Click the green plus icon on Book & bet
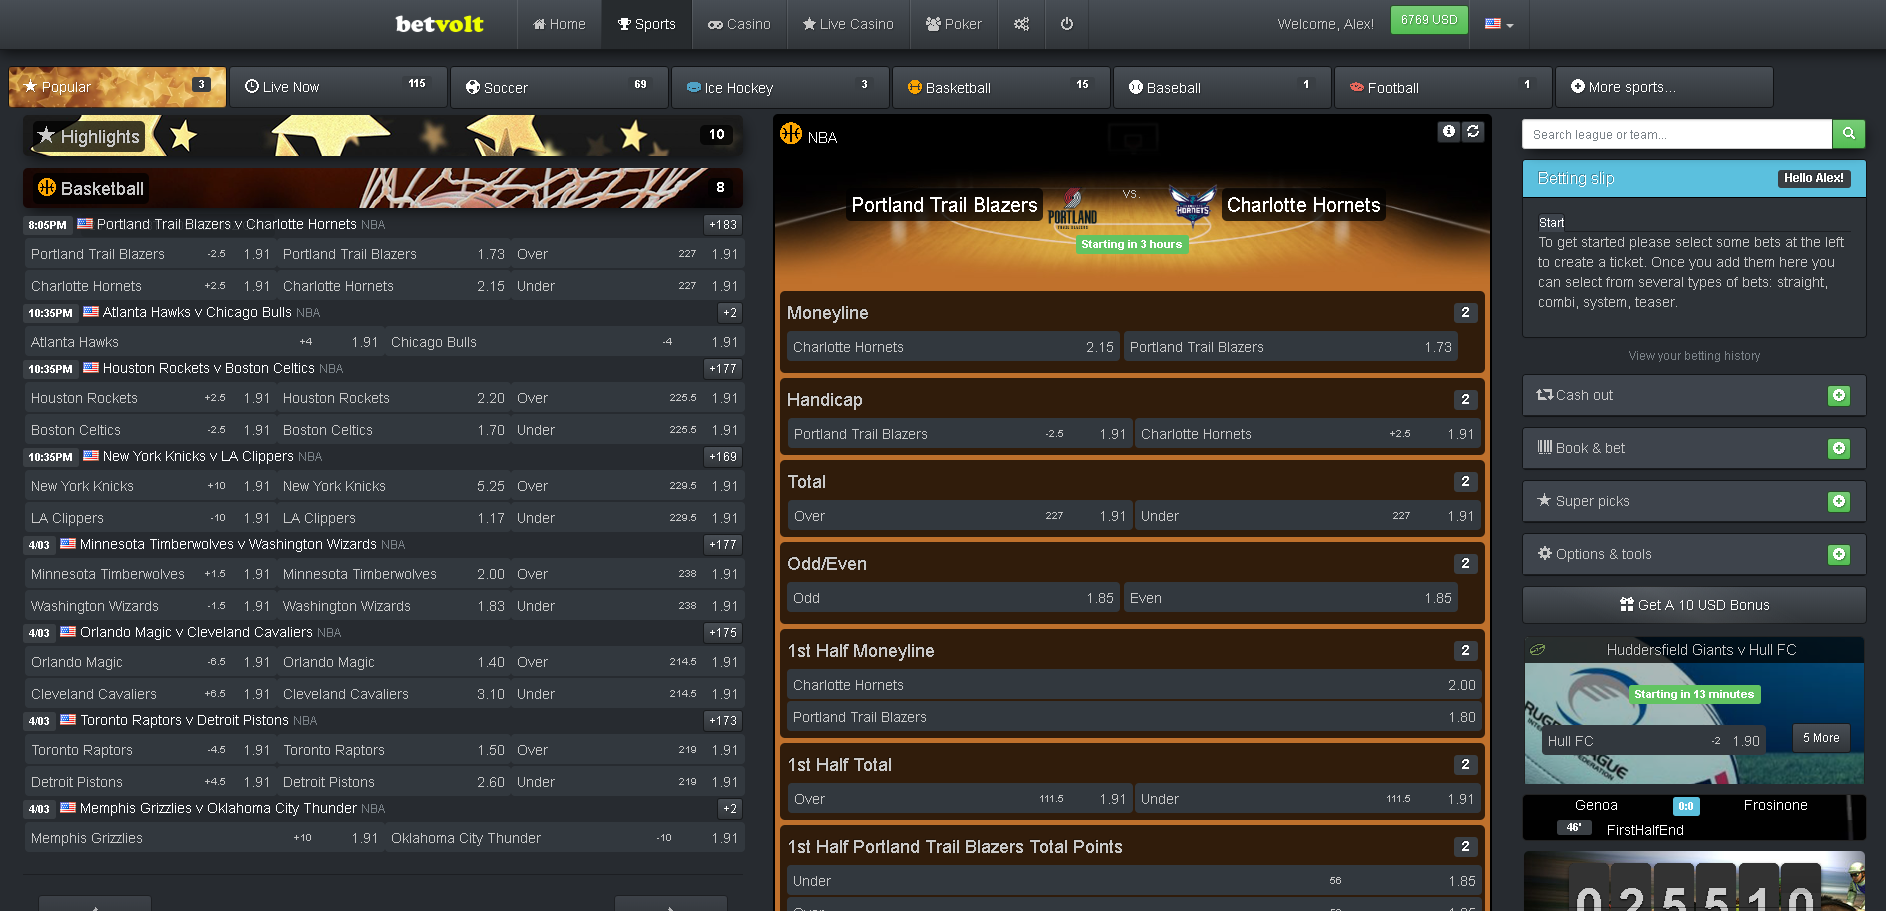The width and height of the screenshot is (1886, 911). (1838, 449)
